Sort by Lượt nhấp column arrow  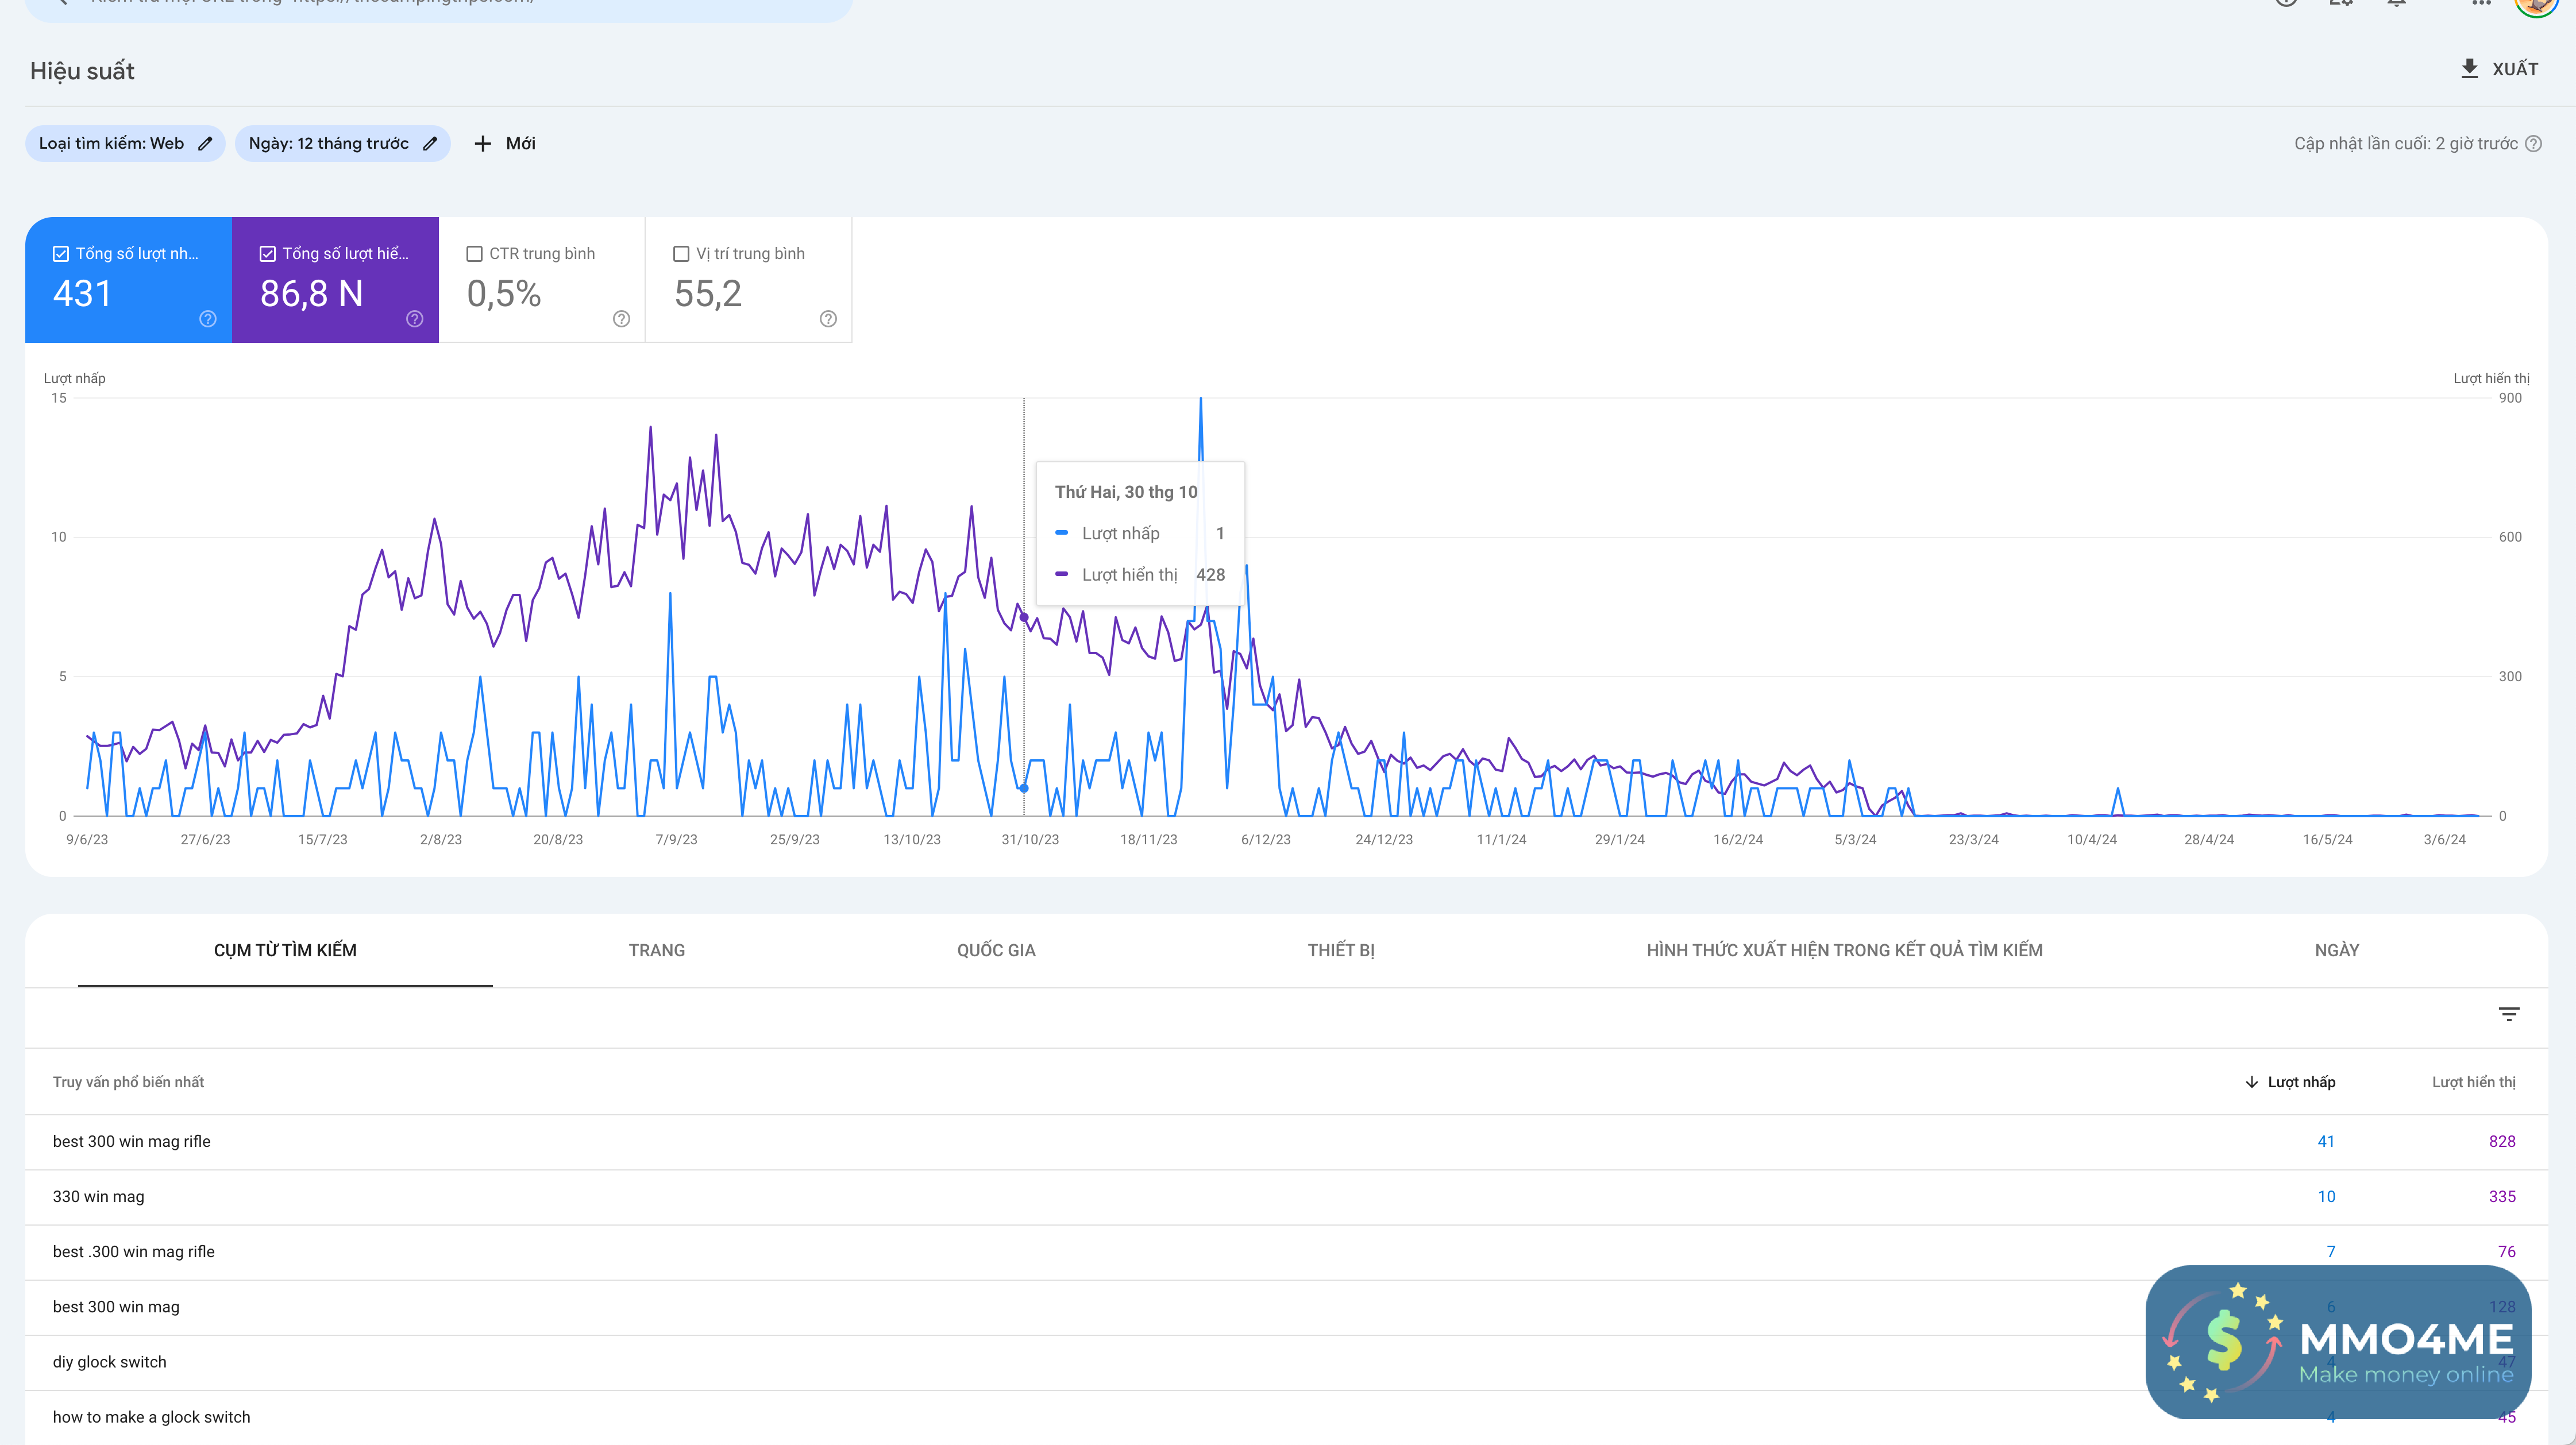pyautogui.click(x=2252, y=1082)
